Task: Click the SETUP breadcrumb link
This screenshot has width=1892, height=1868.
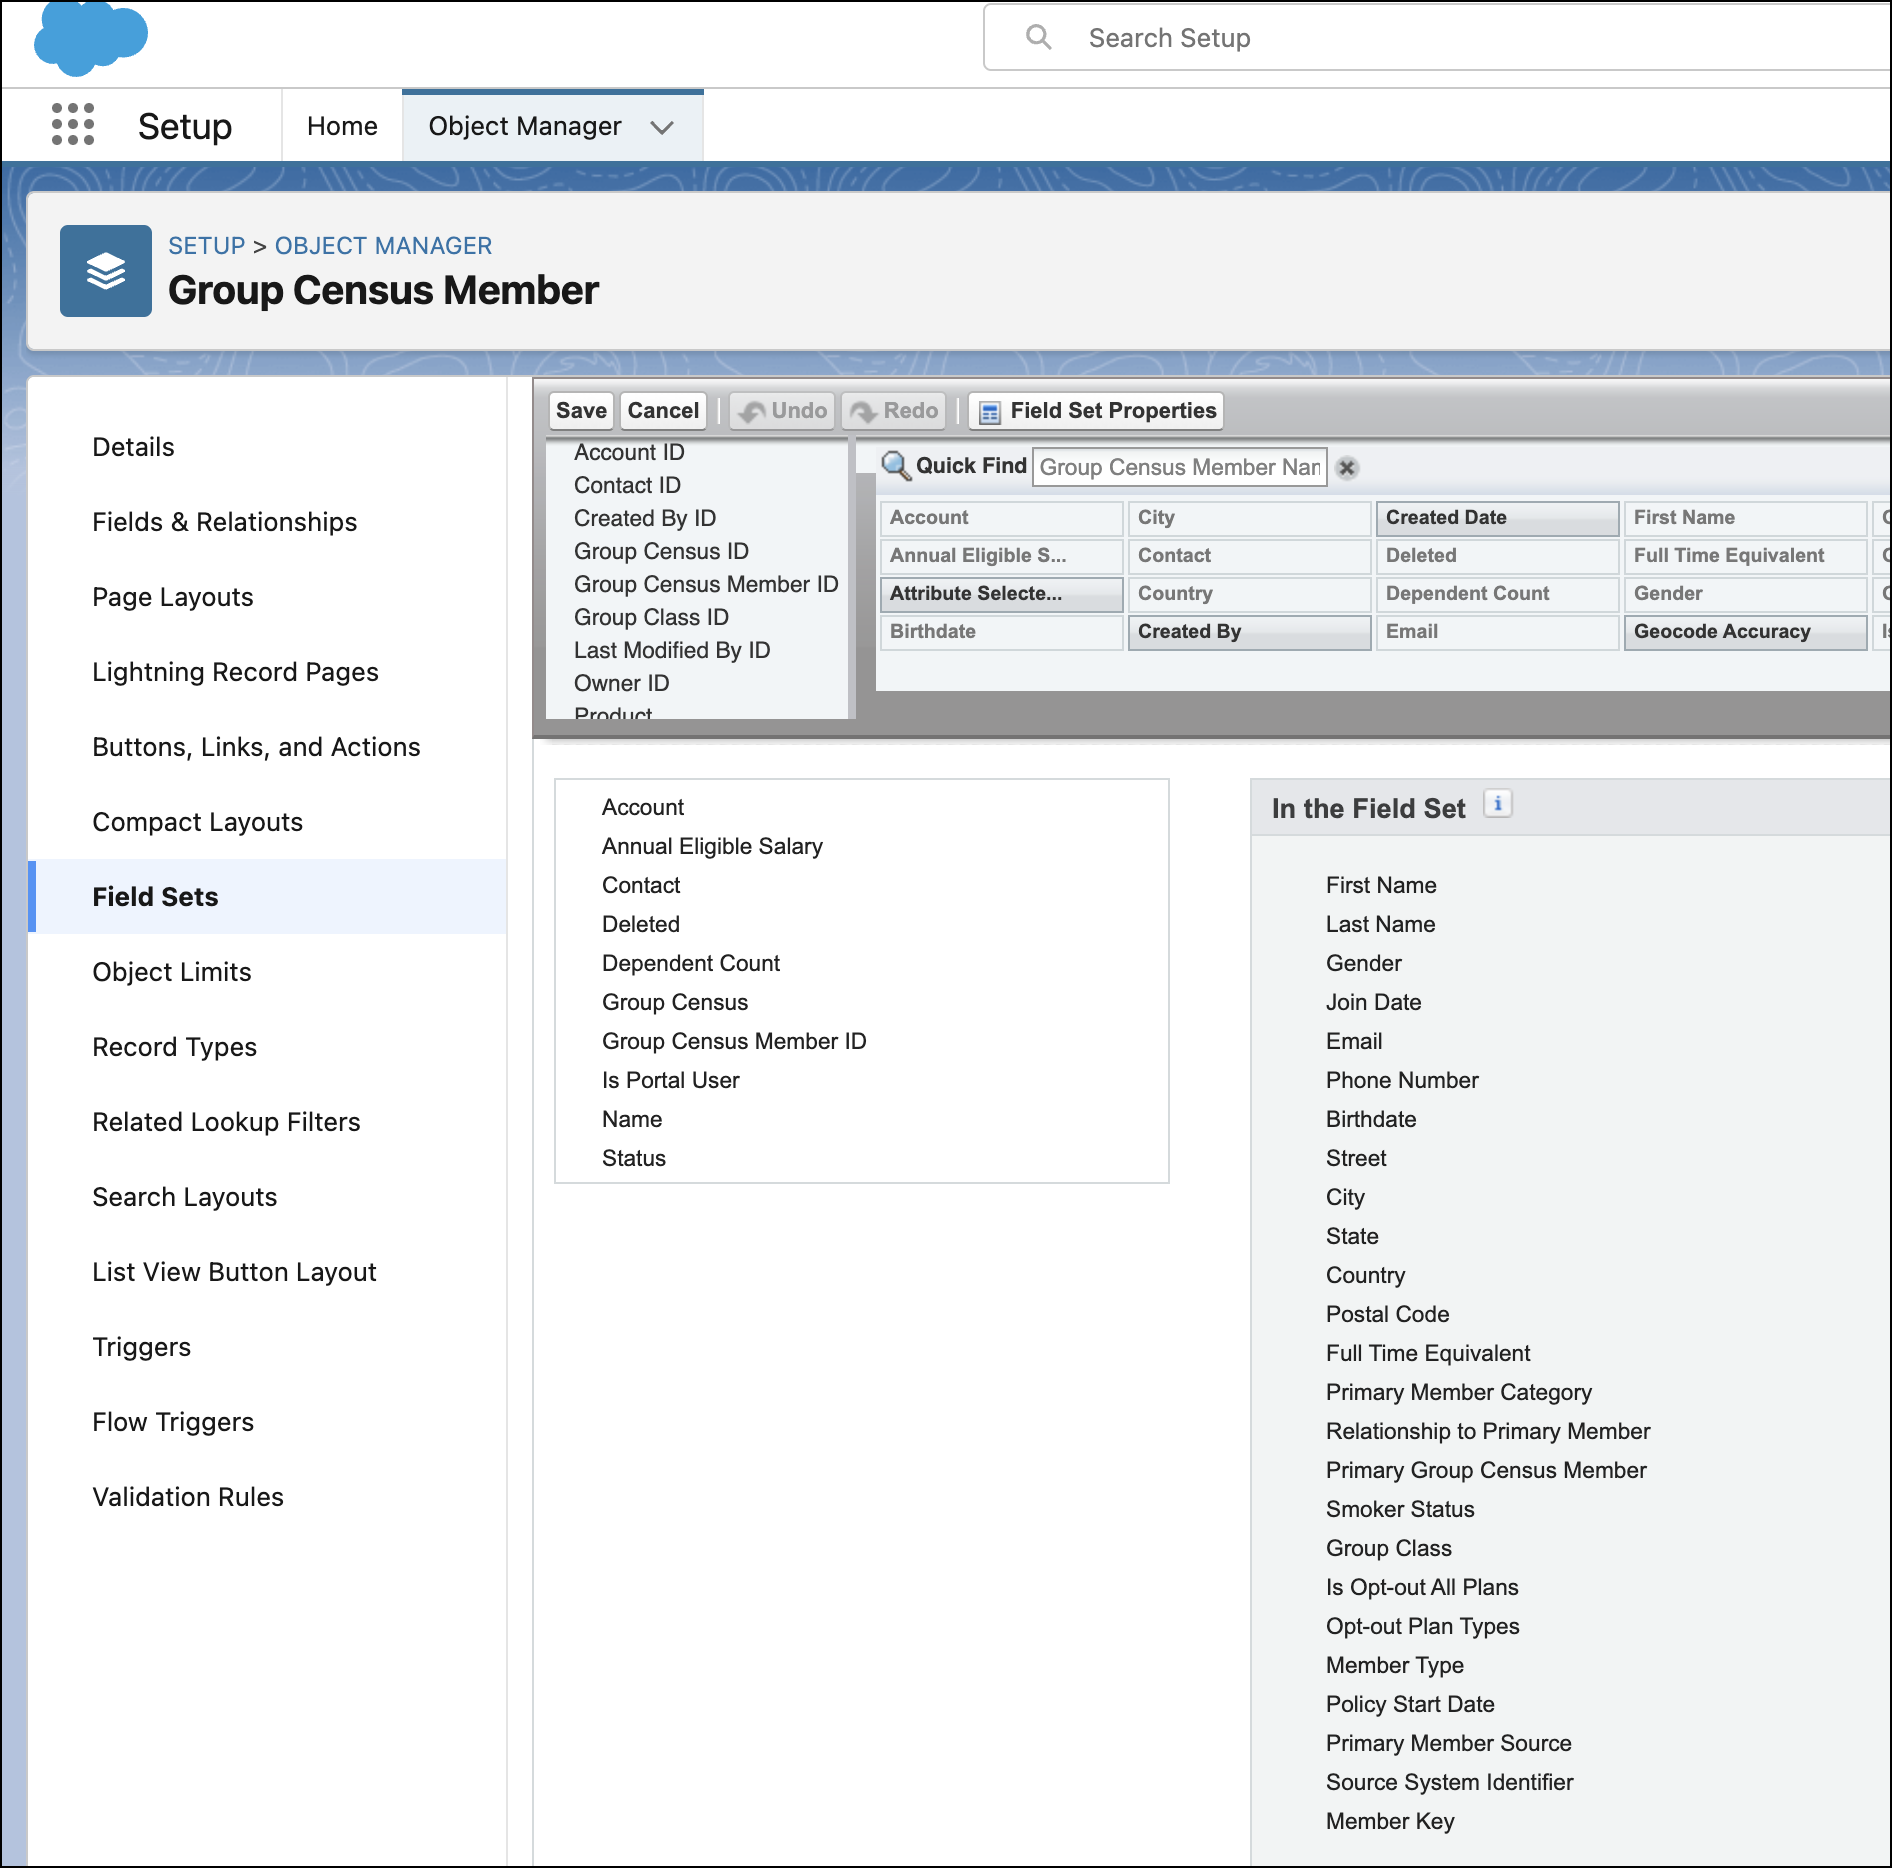Action: [x=206, y=246]
